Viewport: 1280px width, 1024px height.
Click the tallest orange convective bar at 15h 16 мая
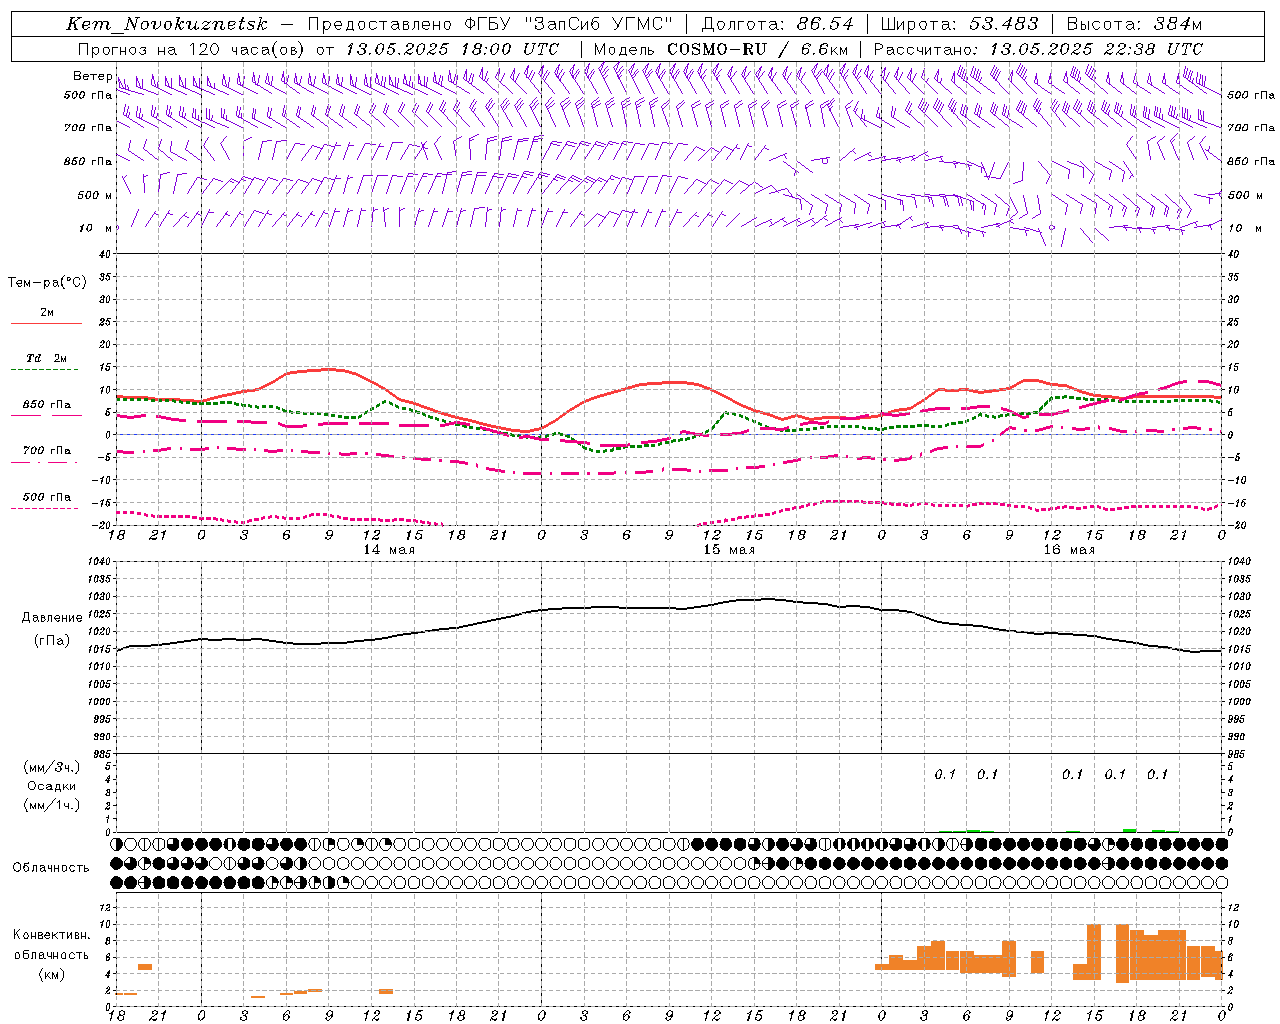tap(1094, 952)
